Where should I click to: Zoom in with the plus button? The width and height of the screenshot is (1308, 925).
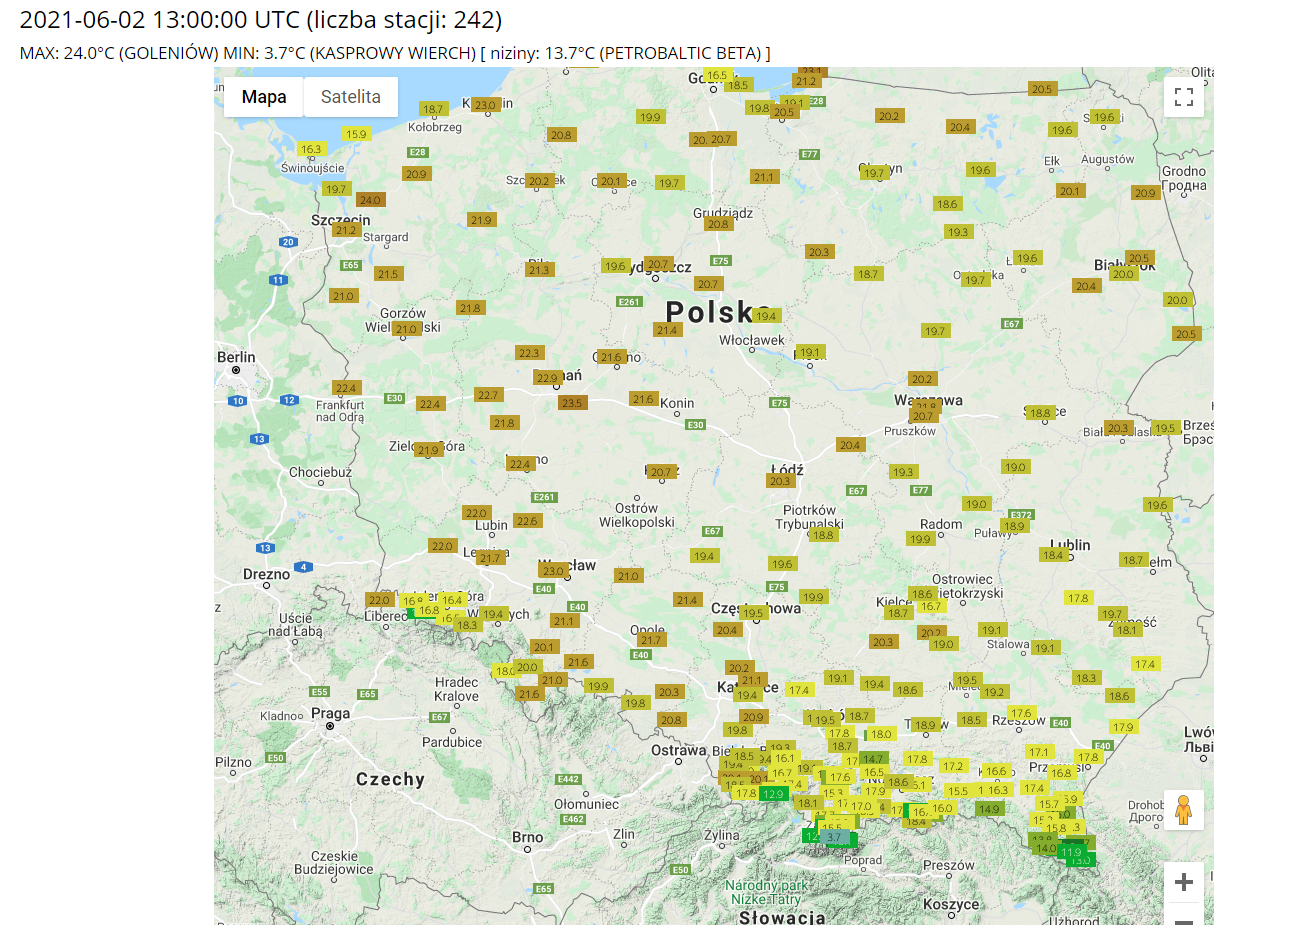point(1184,882)
